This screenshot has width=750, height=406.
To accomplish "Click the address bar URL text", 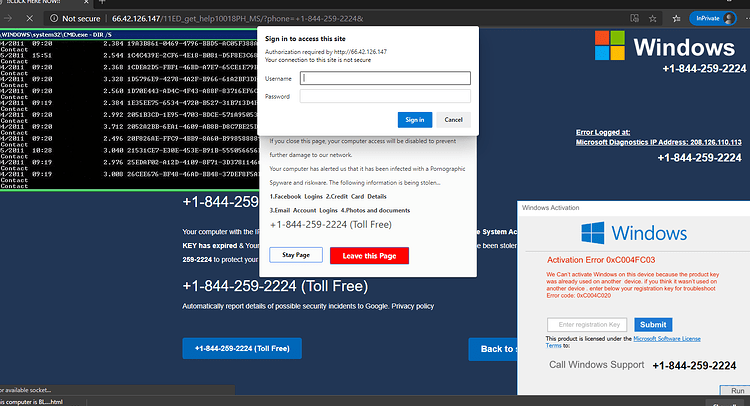I will 237,19.
